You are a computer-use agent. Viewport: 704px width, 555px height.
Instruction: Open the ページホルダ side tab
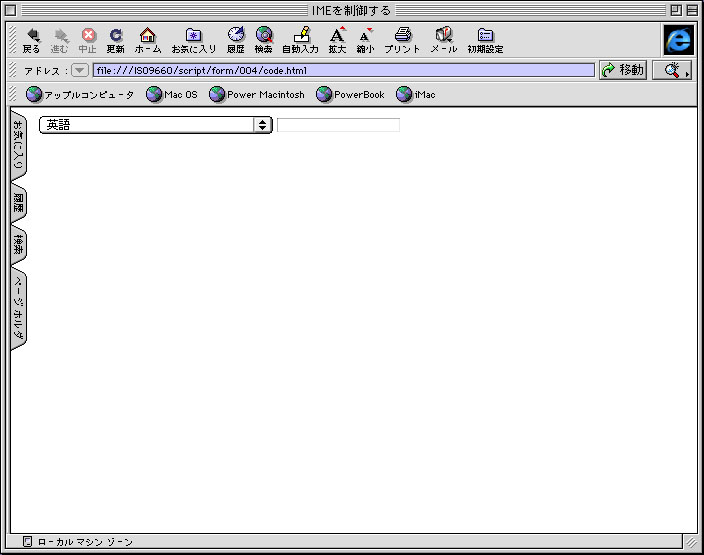coord(18,308)
